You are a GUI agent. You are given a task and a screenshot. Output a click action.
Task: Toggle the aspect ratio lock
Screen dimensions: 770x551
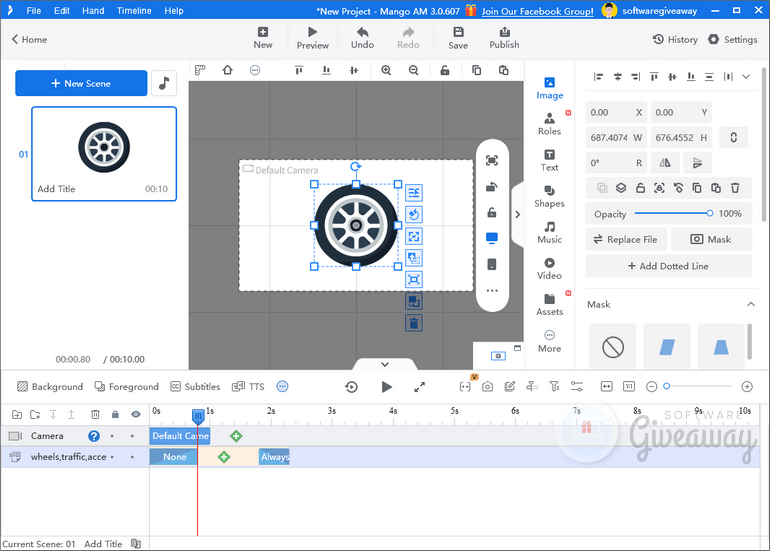point(733,137)
